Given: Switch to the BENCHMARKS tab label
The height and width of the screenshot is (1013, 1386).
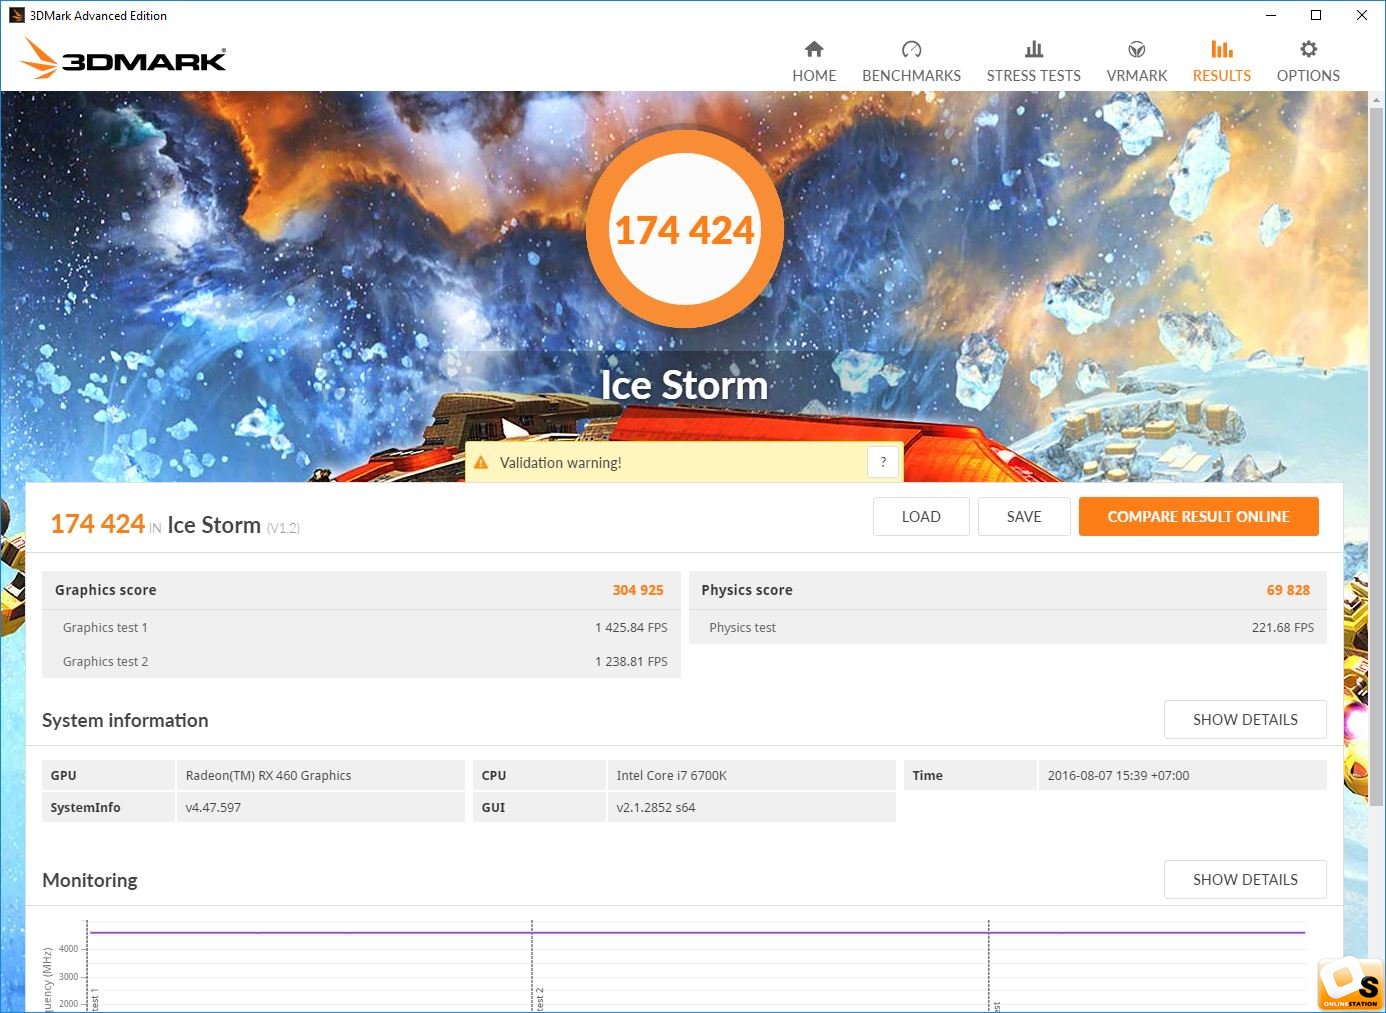Looking at the screenshot, I should point(911,76).
